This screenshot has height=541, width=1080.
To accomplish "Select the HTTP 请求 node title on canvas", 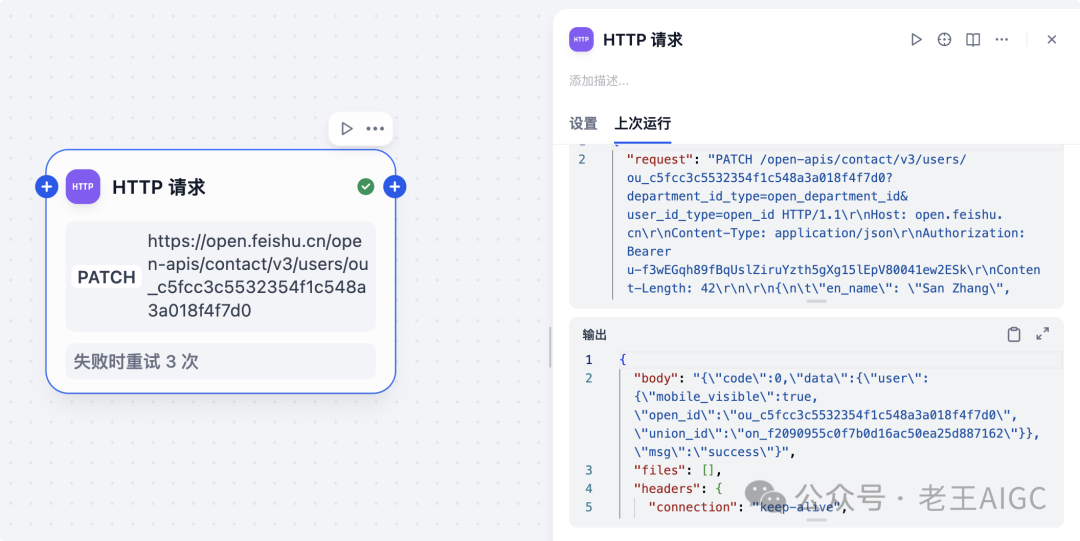I will [159, 187].
